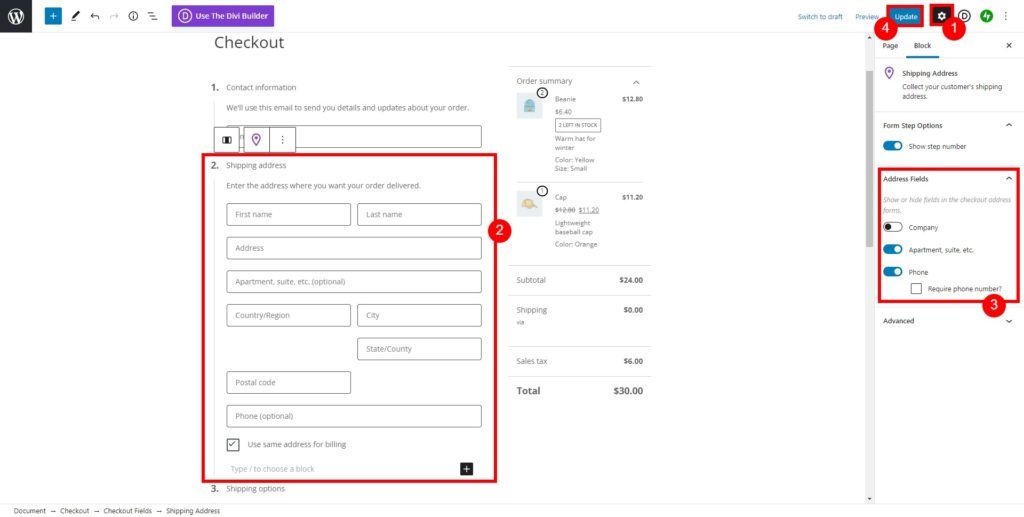Check Require phone number checkbox
The image size is (1024, 517).
point(916,289)
